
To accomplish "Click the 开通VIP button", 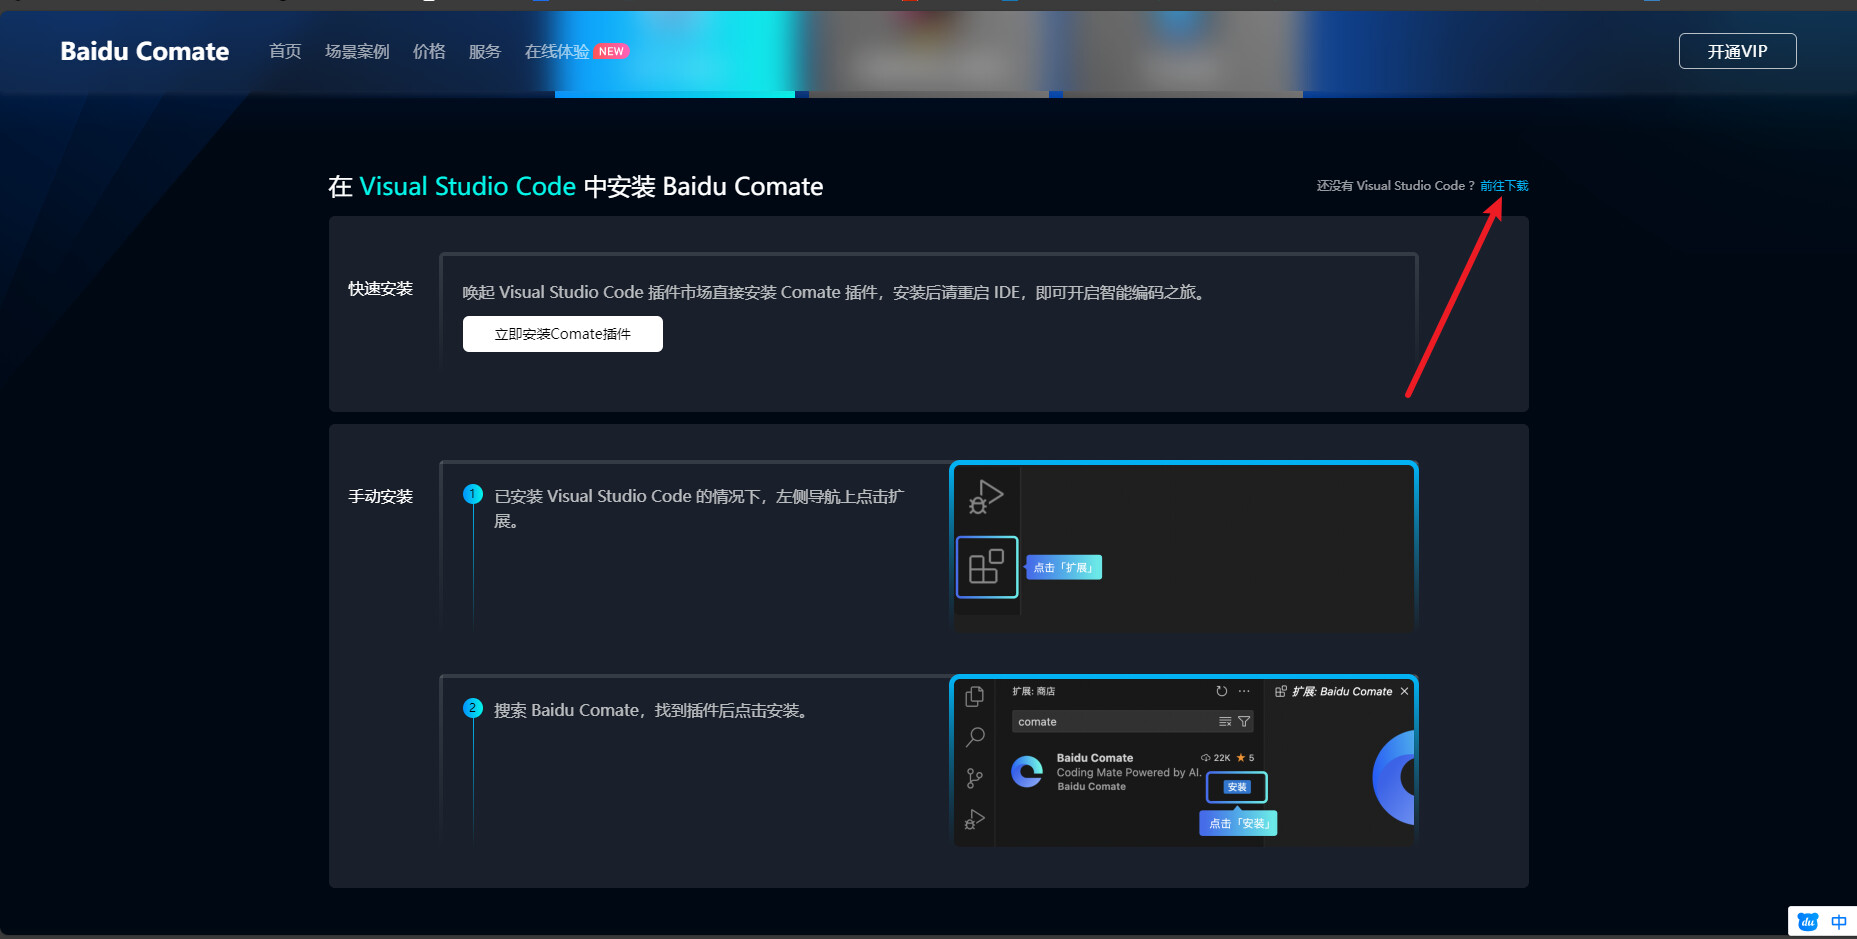I will click(1737, 51).
